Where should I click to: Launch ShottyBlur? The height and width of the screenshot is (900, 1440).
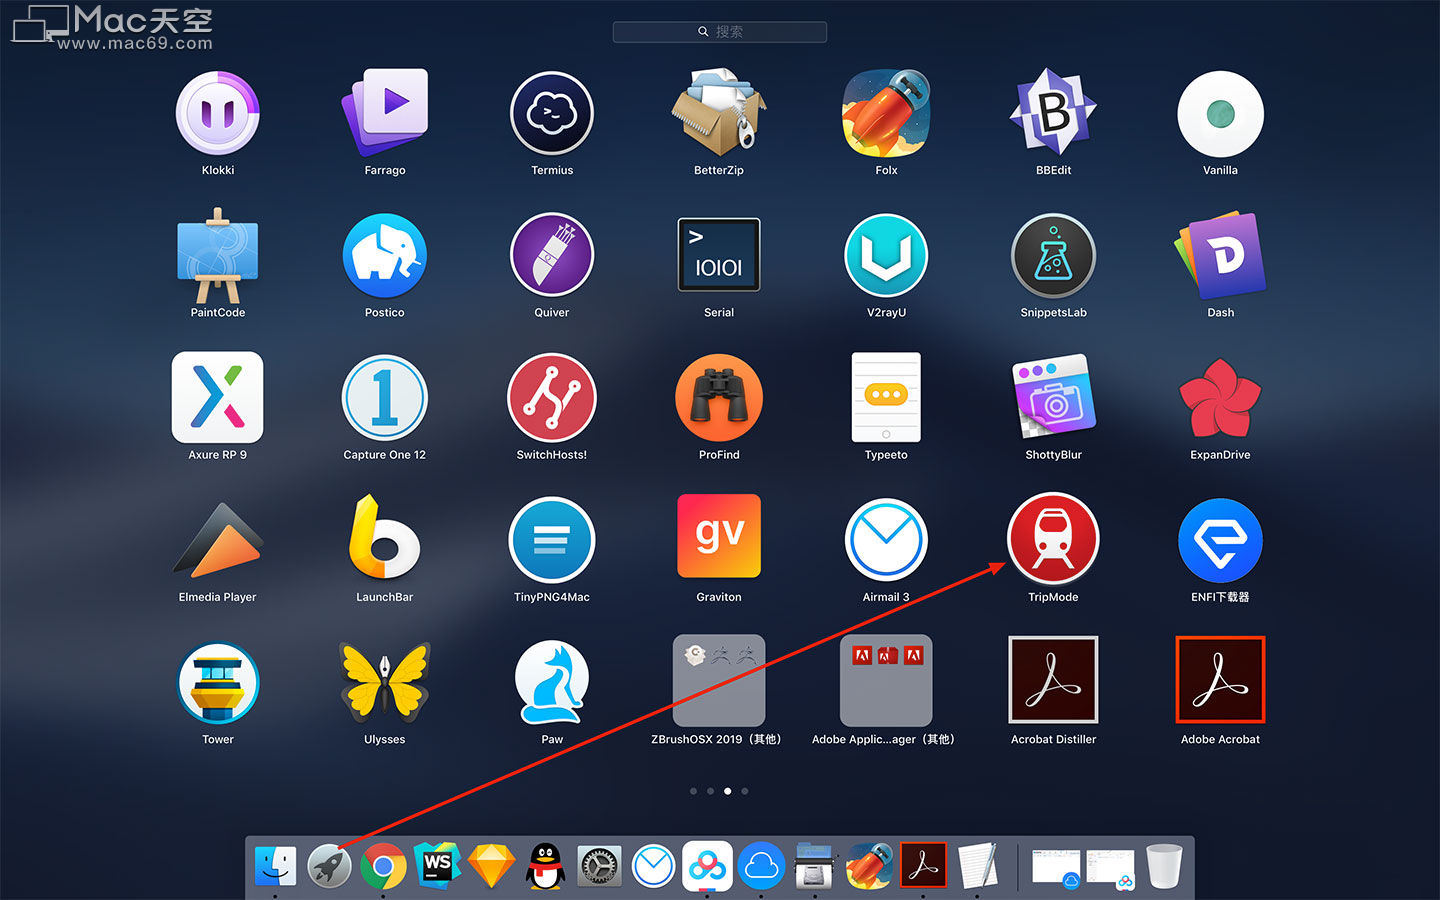click(1053, 397)
